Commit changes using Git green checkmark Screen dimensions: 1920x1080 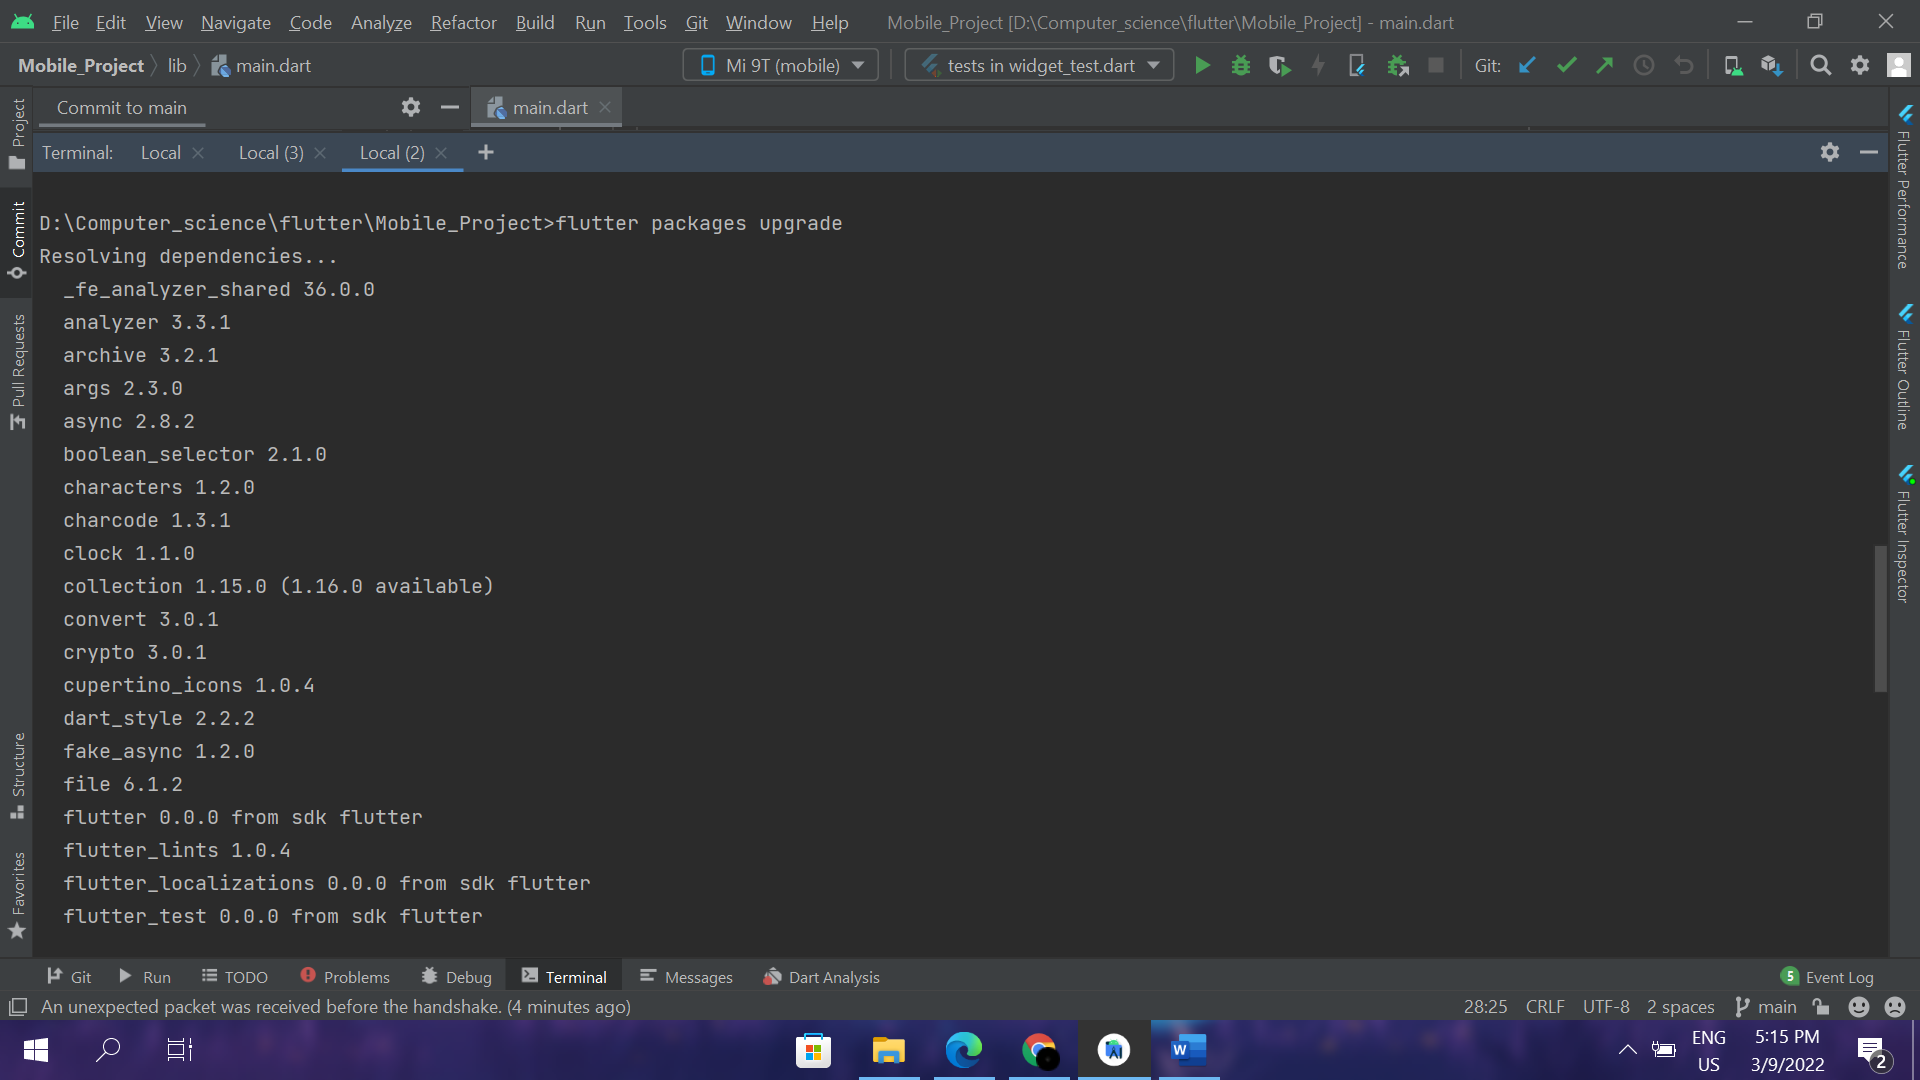[x=1566, y=66]
